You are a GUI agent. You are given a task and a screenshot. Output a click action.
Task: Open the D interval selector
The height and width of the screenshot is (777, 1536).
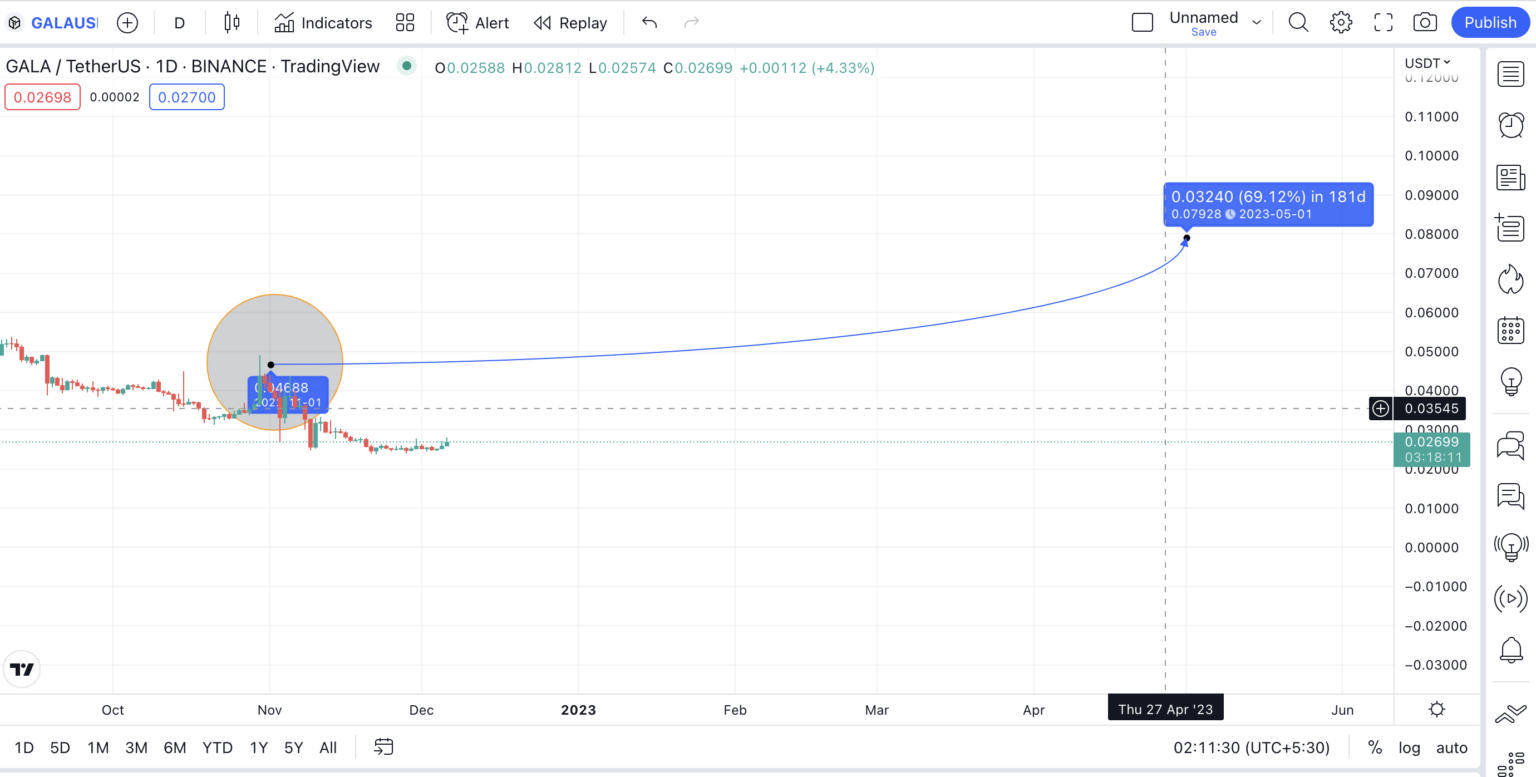coord(180,22)
